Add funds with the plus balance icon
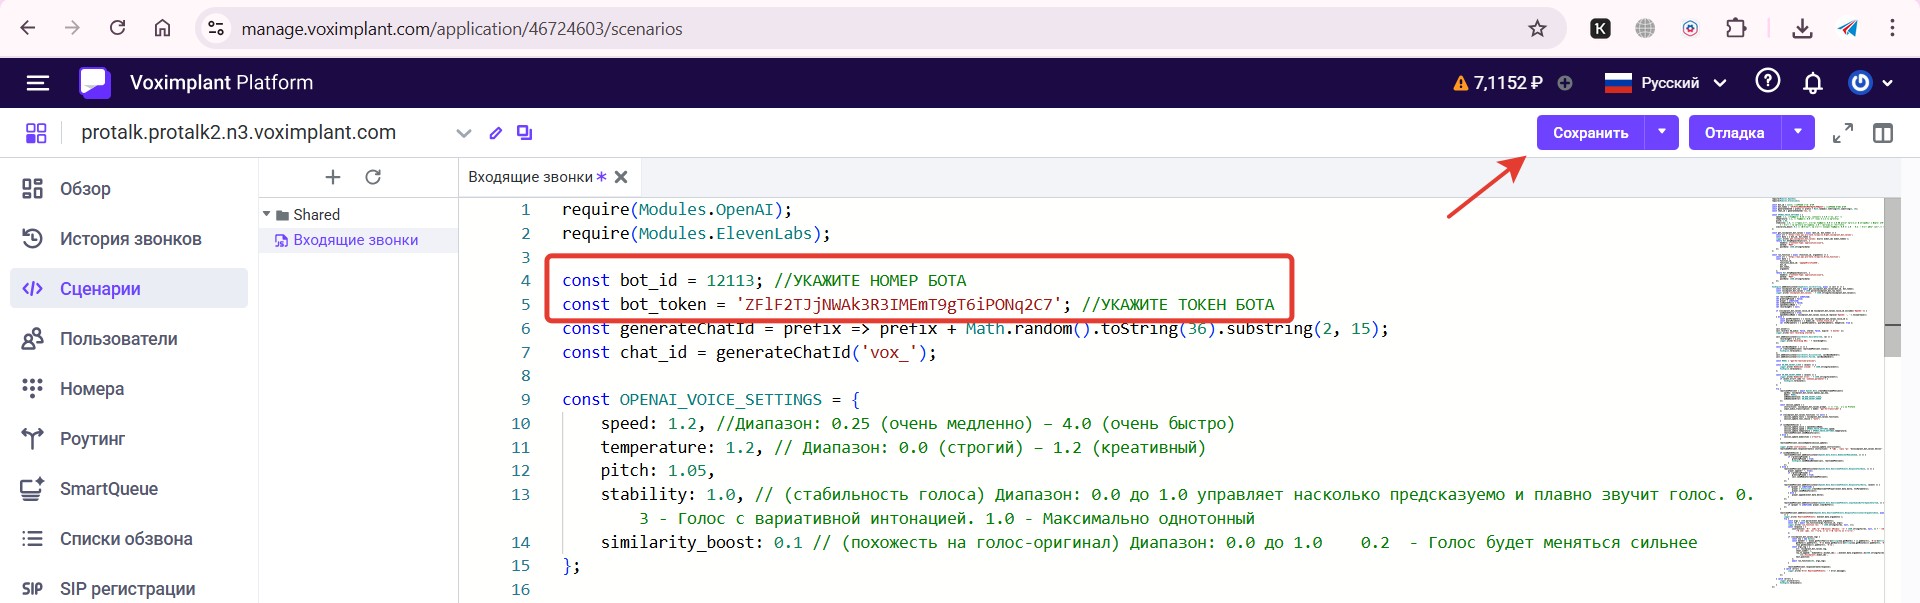This screenshot has width=1920, height=603. click(1565, 83)
